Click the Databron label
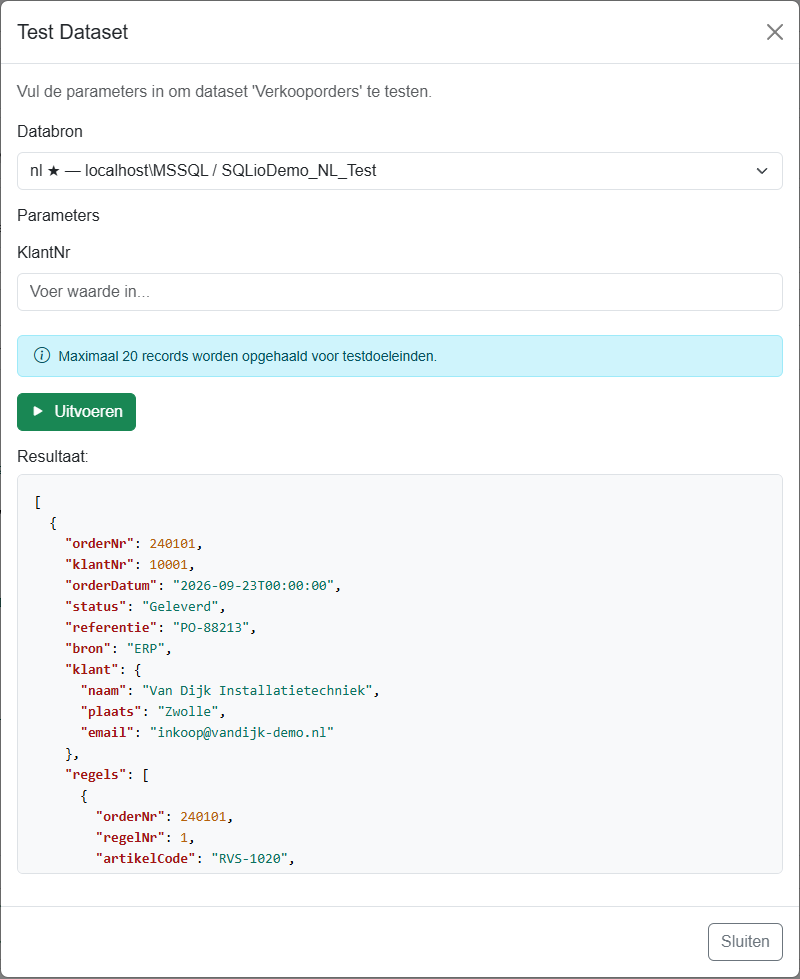Screen dimensions: 800x979 (x=50, y=132)
